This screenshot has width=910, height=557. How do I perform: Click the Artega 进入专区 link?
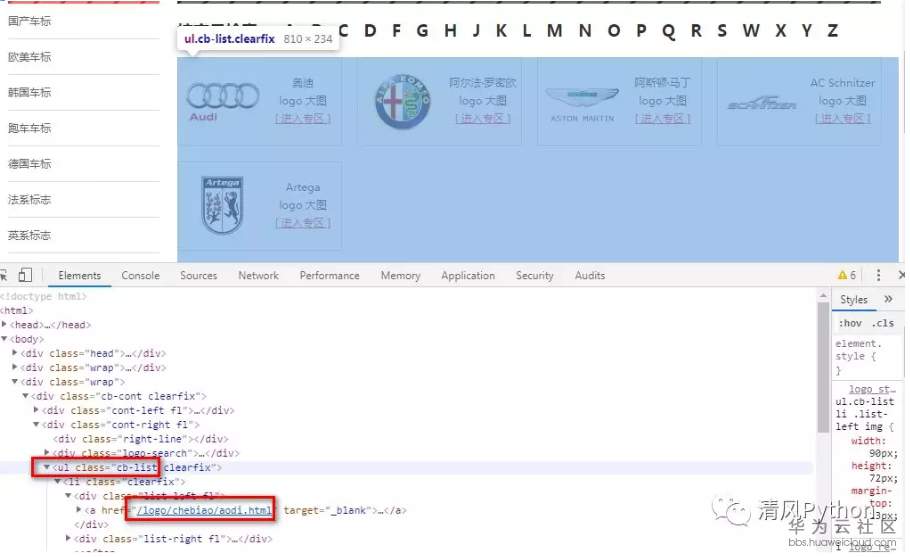[303, 223]
